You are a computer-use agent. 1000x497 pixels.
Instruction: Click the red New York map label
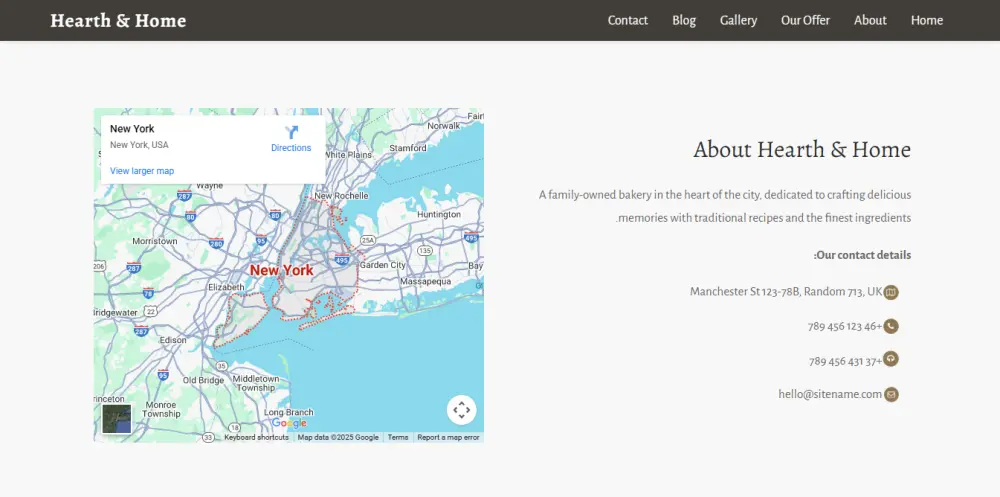281,271
